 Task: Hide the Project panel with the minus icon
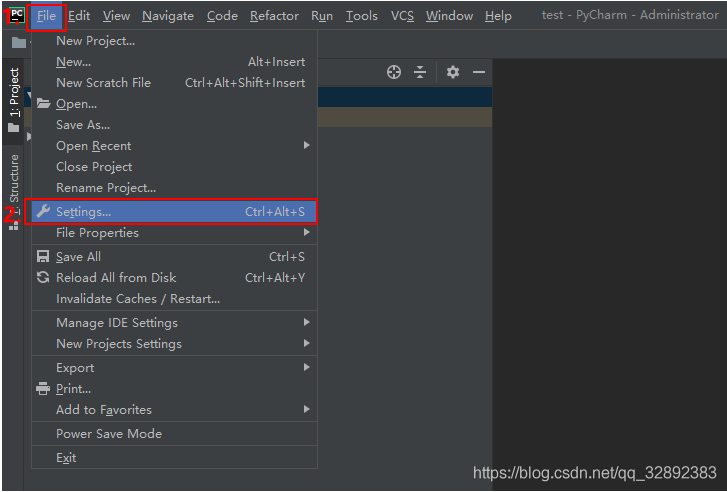click(479, 72)
